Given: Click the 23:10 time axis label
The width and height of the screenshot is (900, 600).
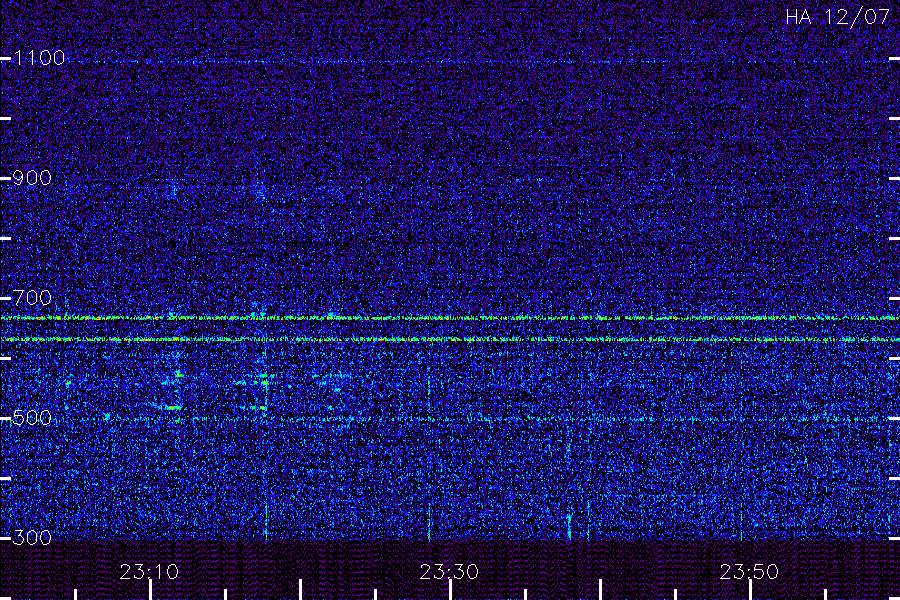Looking at the screenshot, I should pyautogui.click(x=149, y=572).
